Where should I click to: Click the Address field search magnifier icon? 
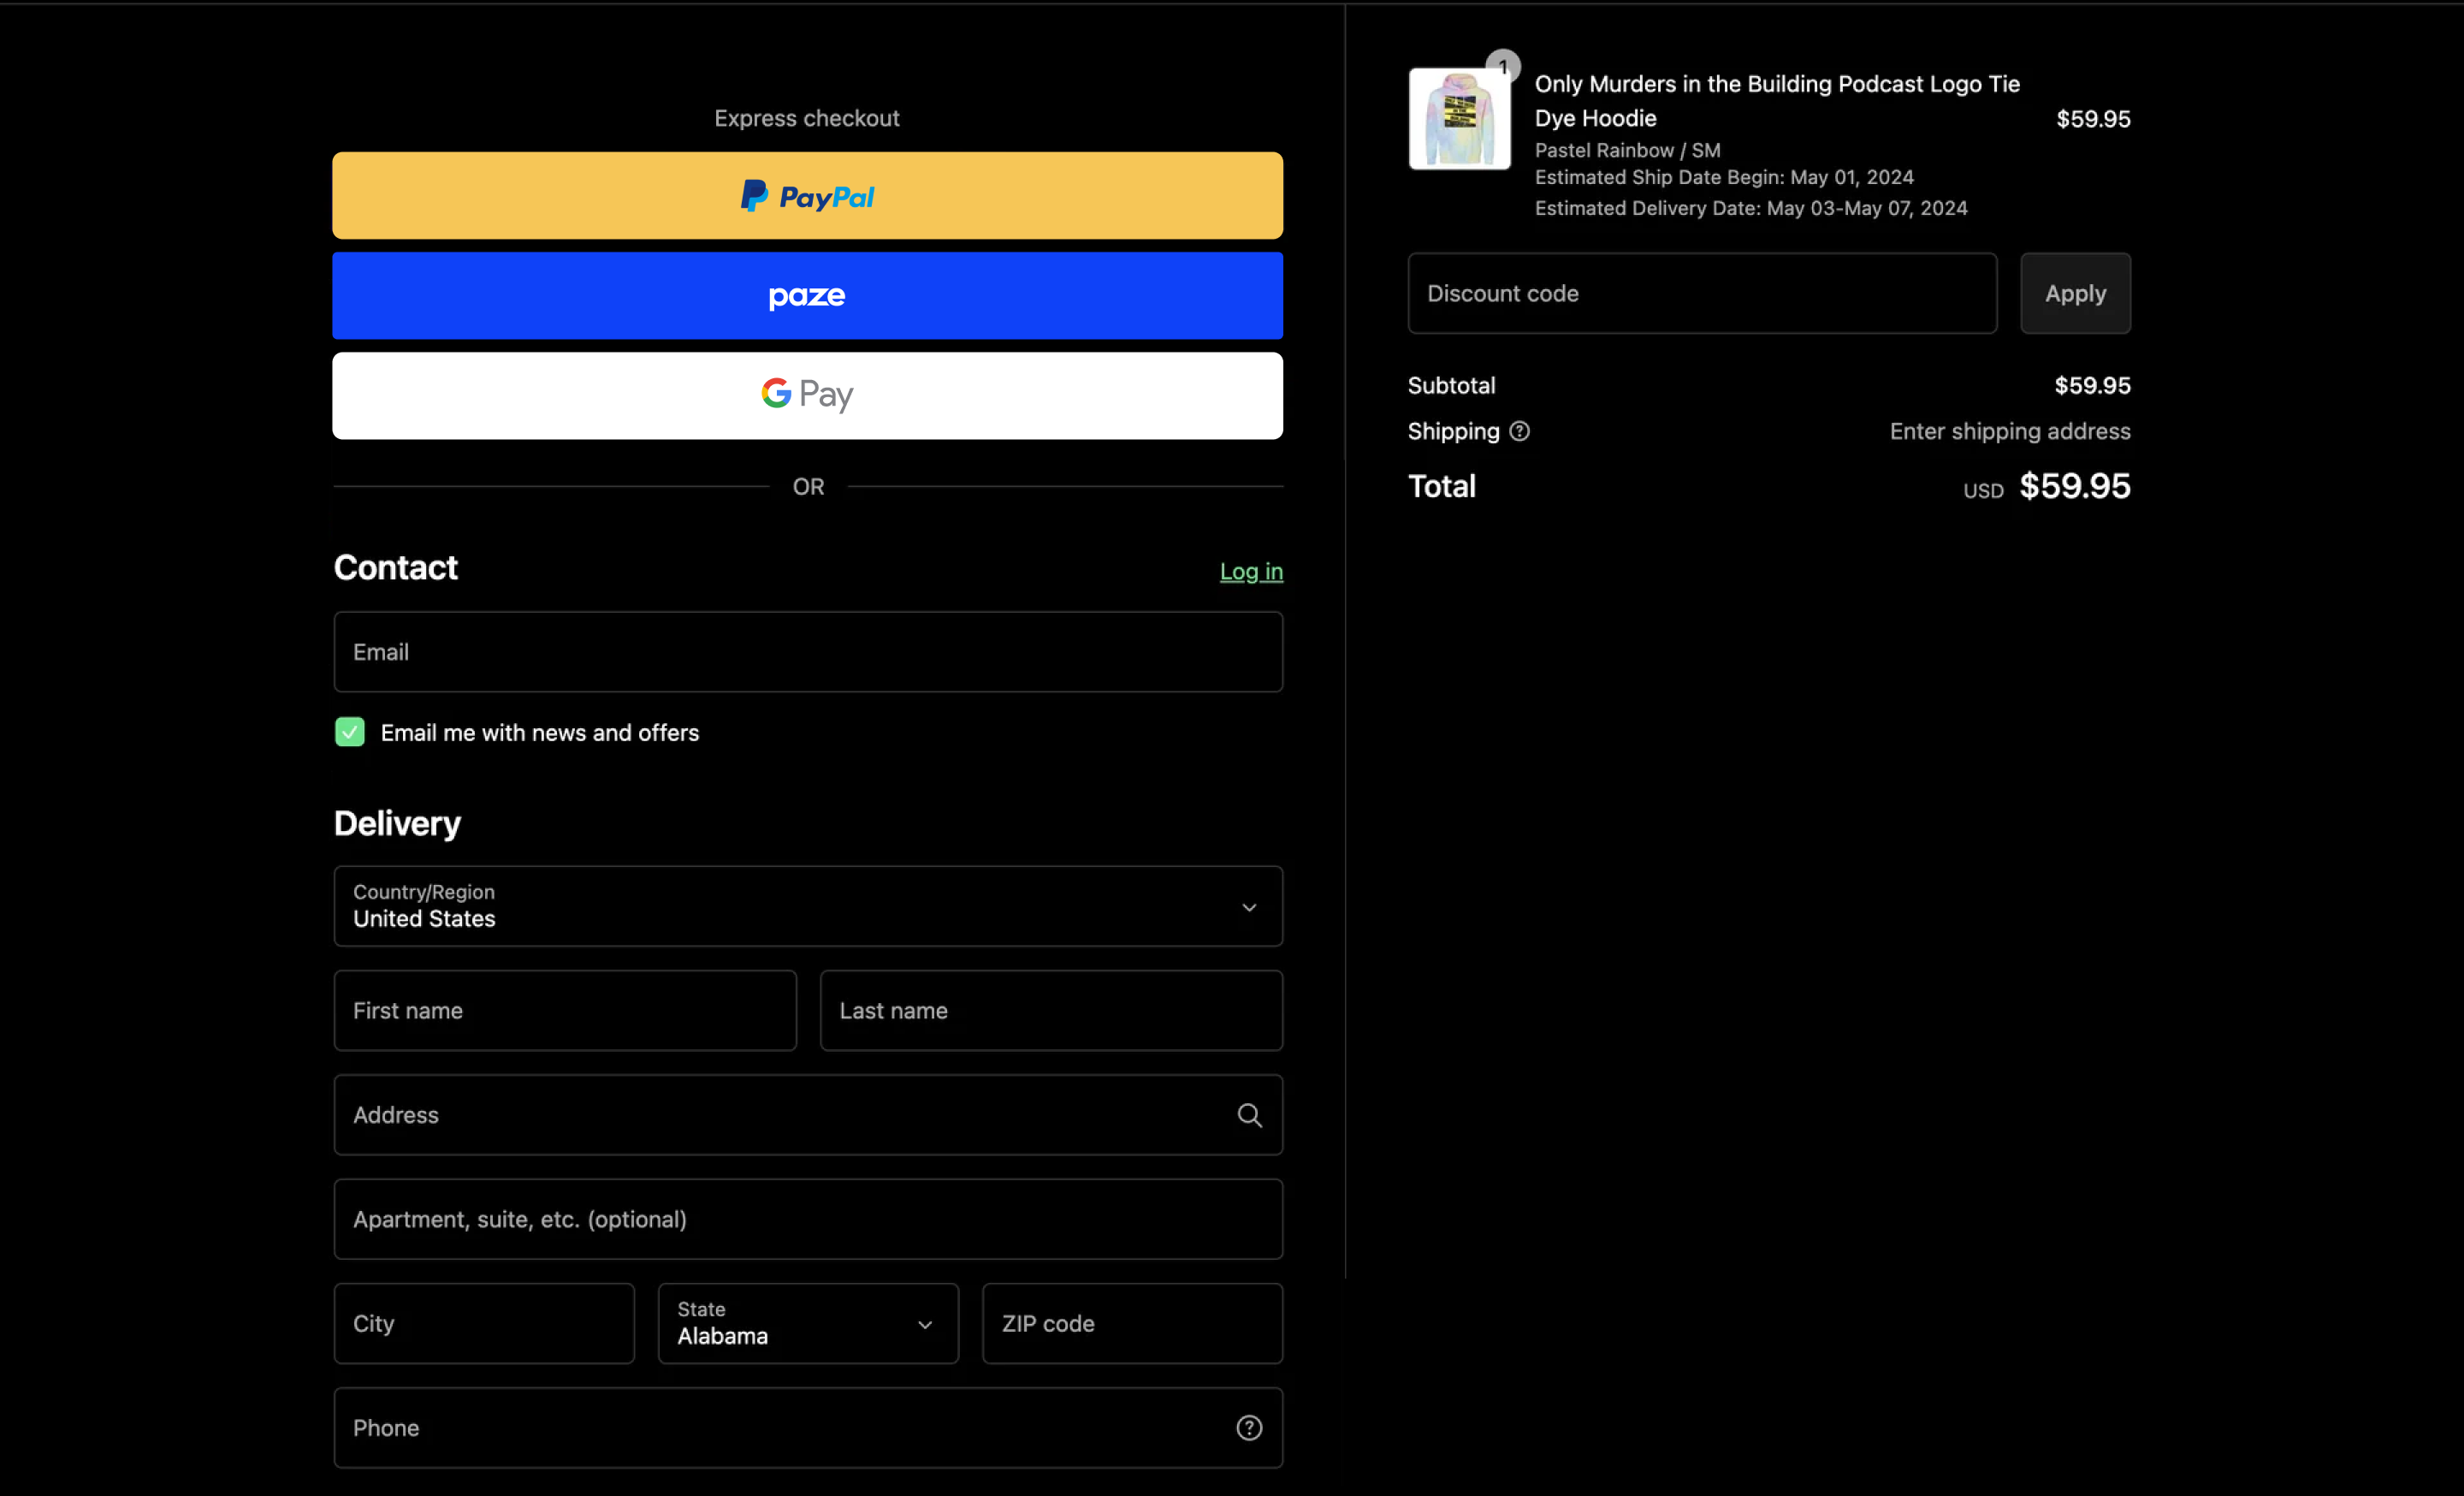(1249, 1115)
